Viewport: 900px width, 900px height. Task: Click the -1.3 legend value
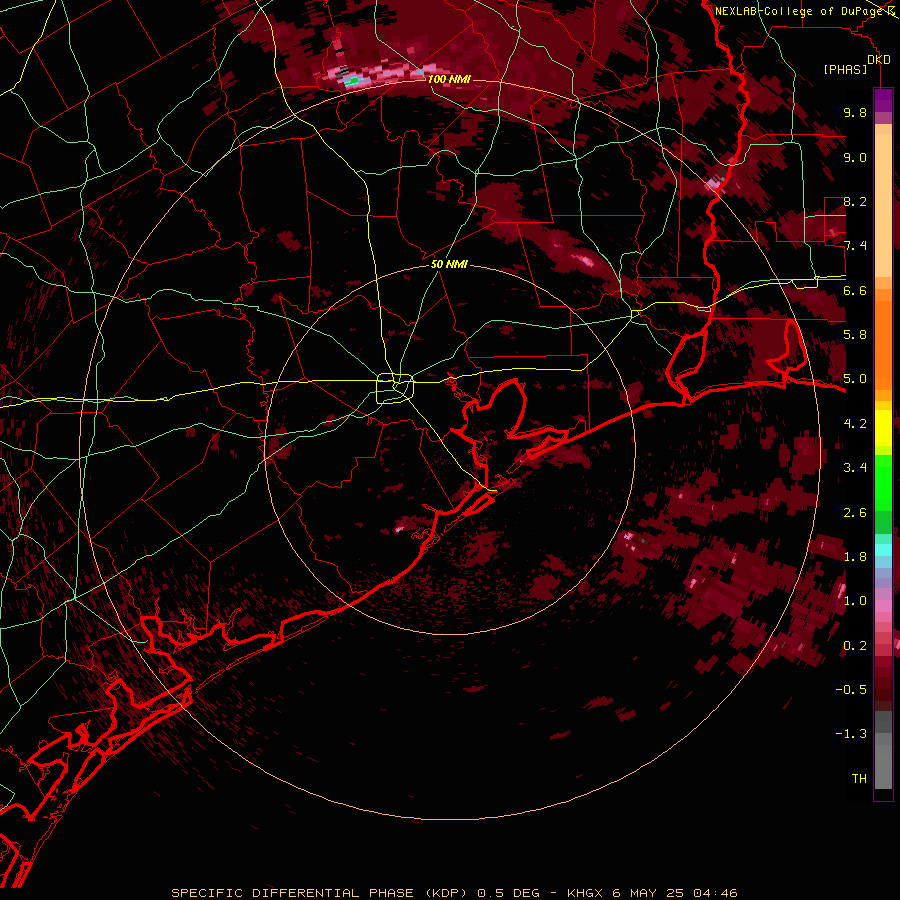(x=851, y=734)
